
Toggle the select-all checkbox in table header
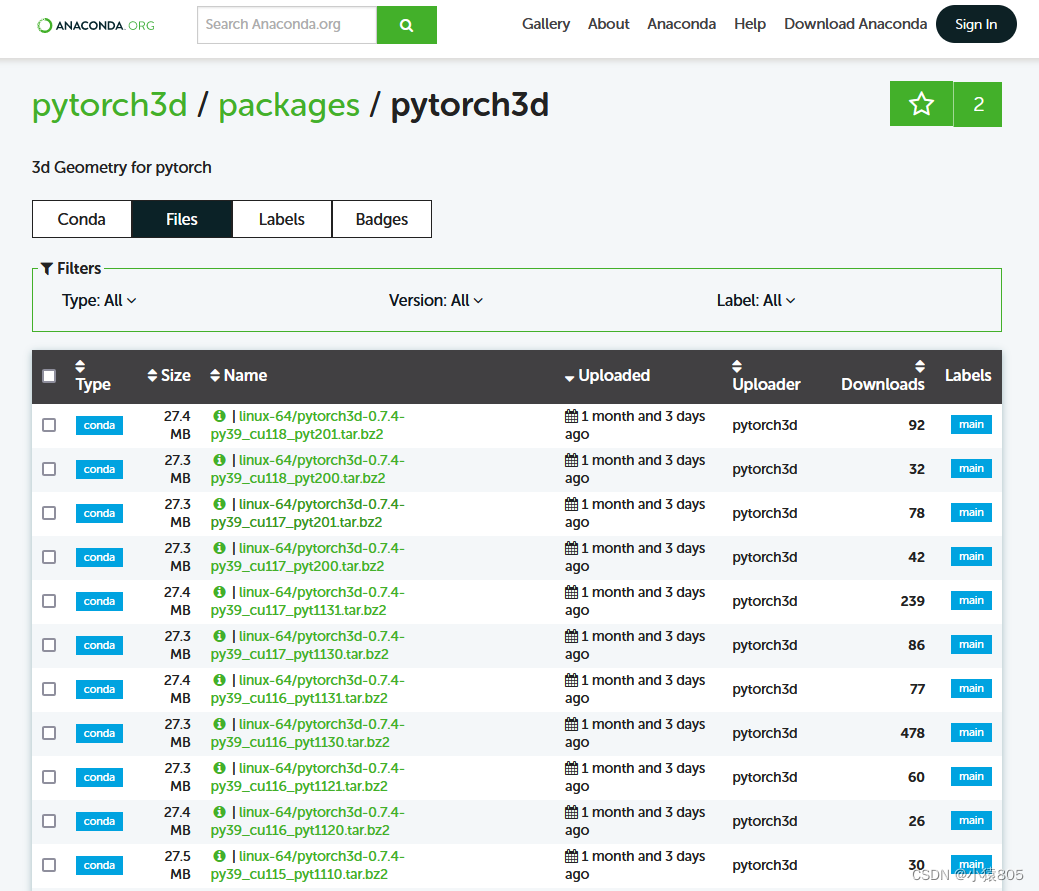pos(49,376)
